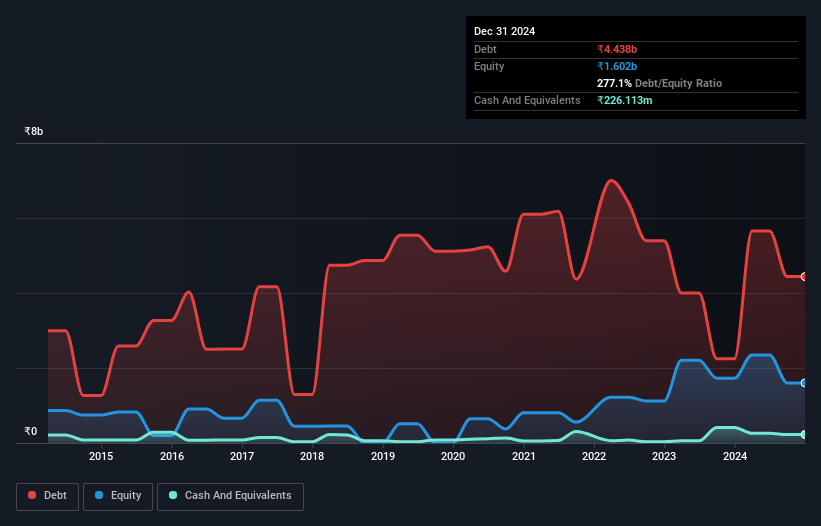Click the blue Equity legend dot
This screenshot has width=821, height=526.
(x=98, y=495)
